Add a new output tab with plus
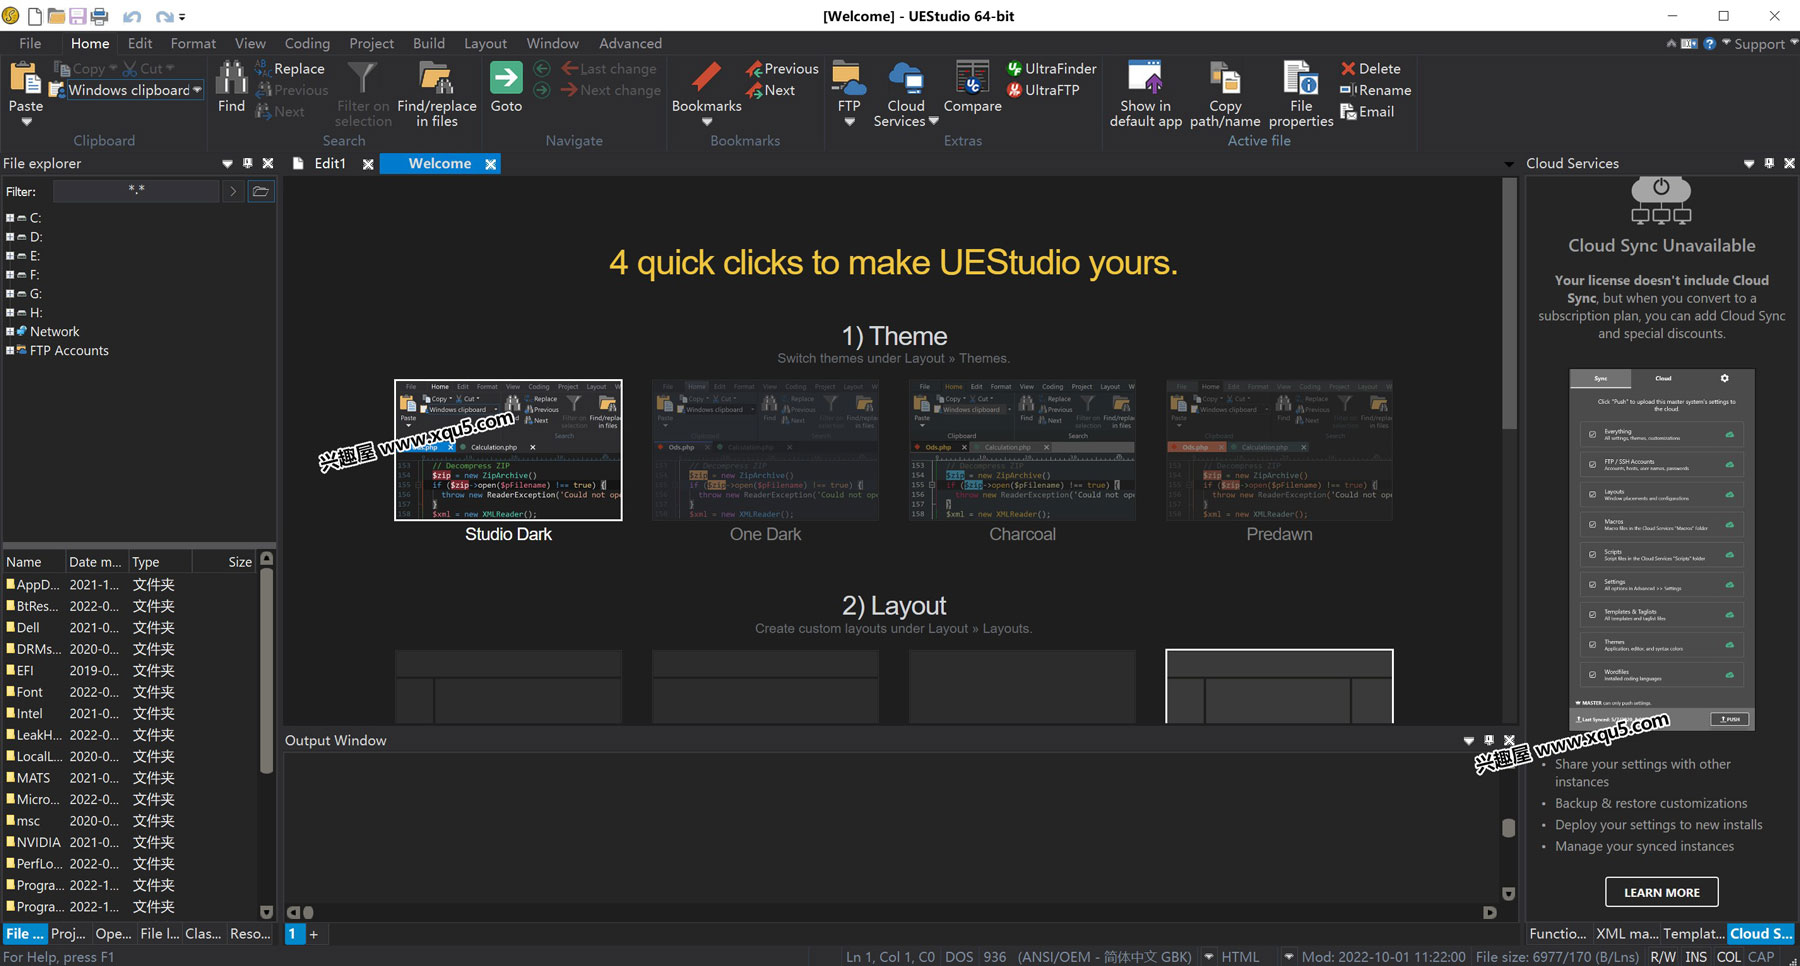This screenshot has height=966, width=1800. (314, 934)
